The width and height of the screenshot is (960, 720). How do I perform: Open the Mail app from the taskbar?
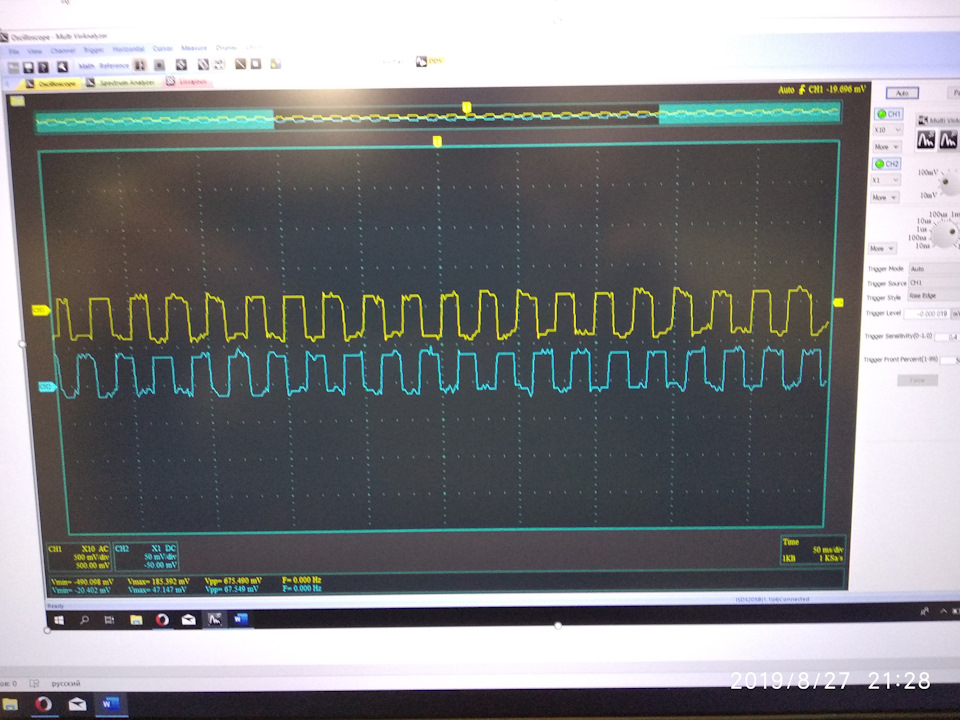(x=189, y=620)
